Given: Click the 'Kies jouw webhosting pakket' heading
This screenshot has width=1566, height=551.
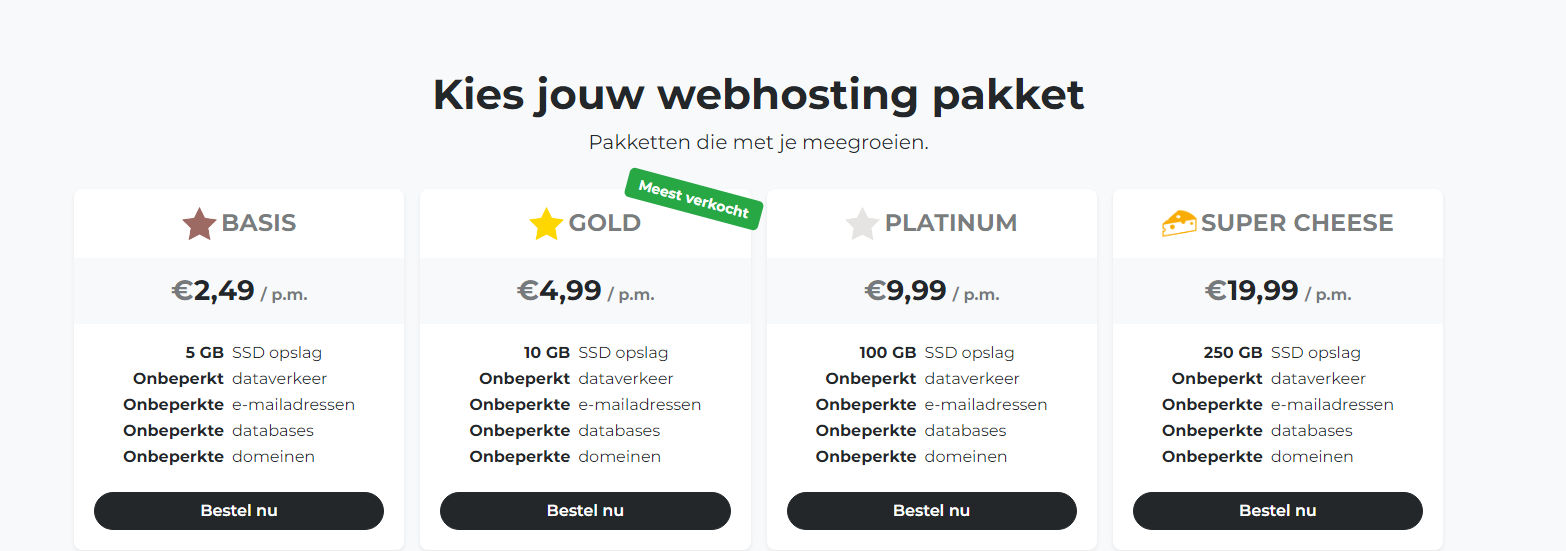Looking at the screenshot, I should [758, 95].
